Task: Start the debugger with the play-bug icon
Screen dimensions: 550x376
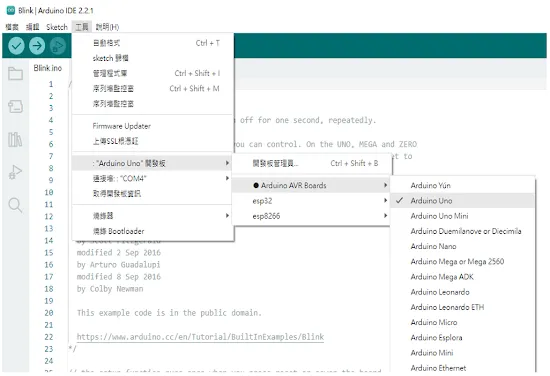Action: 58,46
